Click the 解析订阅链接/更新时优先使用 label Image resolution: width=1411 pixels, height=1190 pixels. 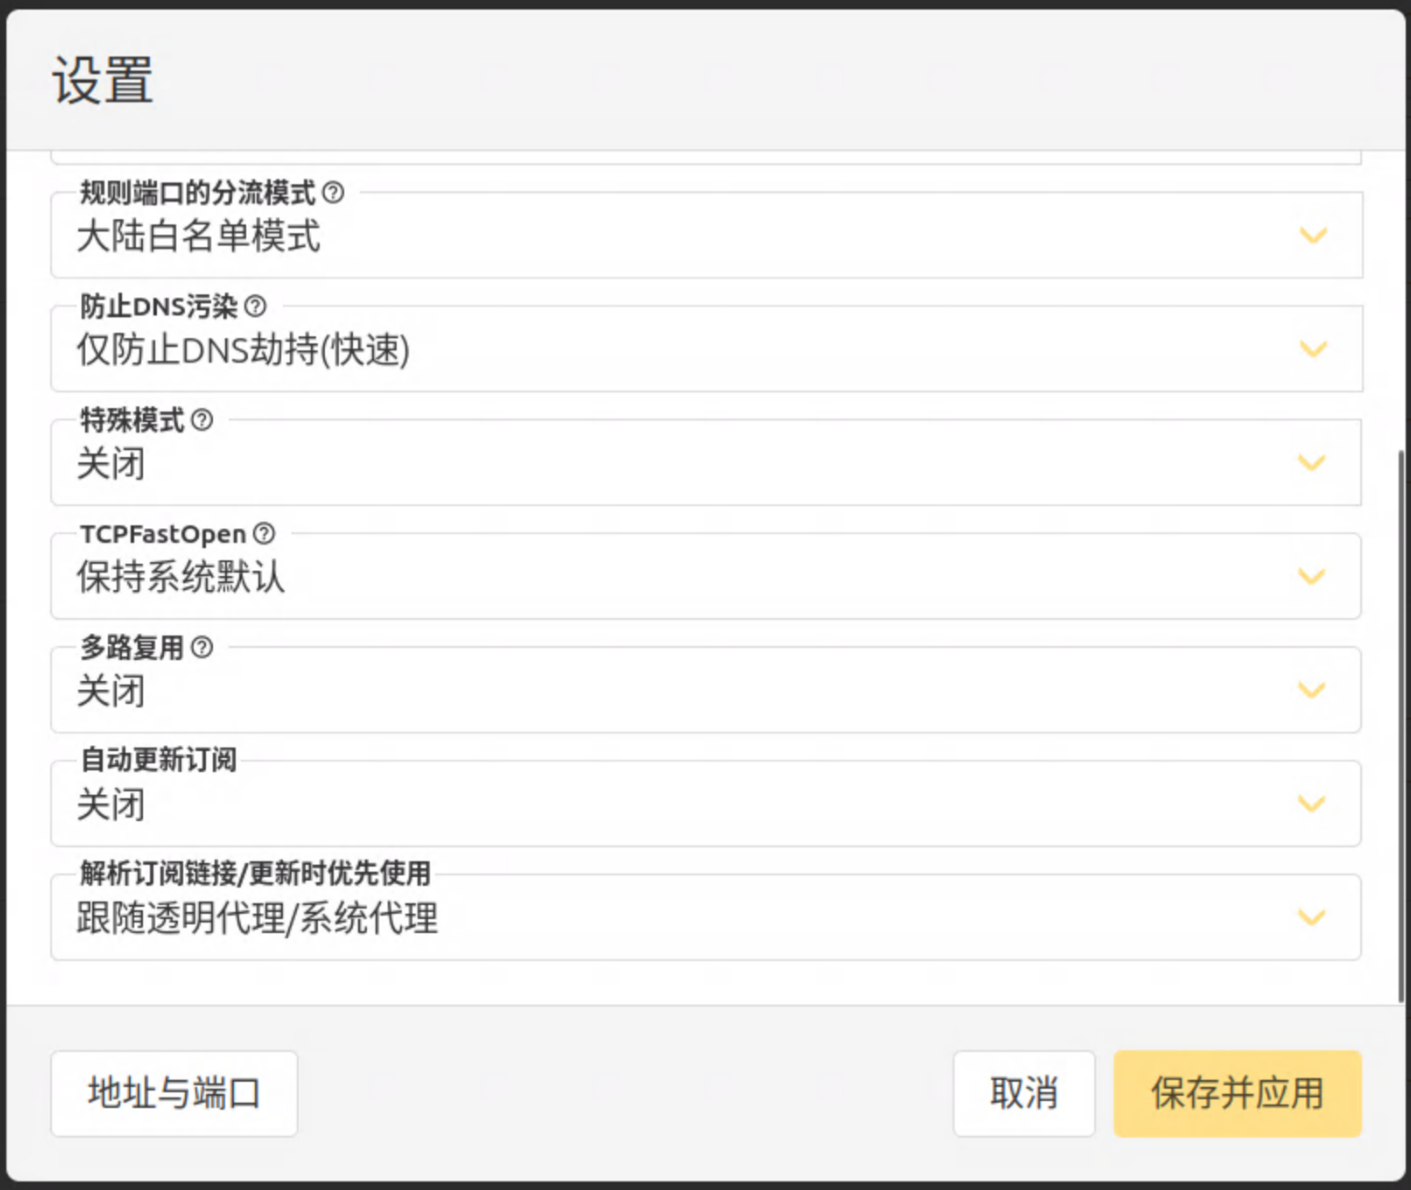255,873
